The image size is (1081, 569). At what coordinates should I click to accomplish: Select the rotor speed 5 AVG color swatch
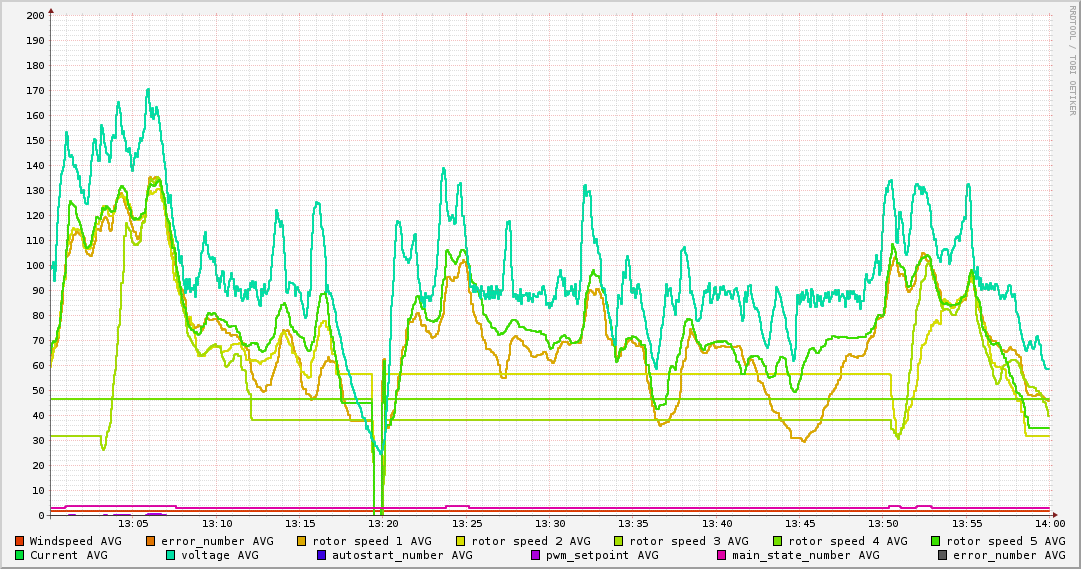tap(936, 541)
